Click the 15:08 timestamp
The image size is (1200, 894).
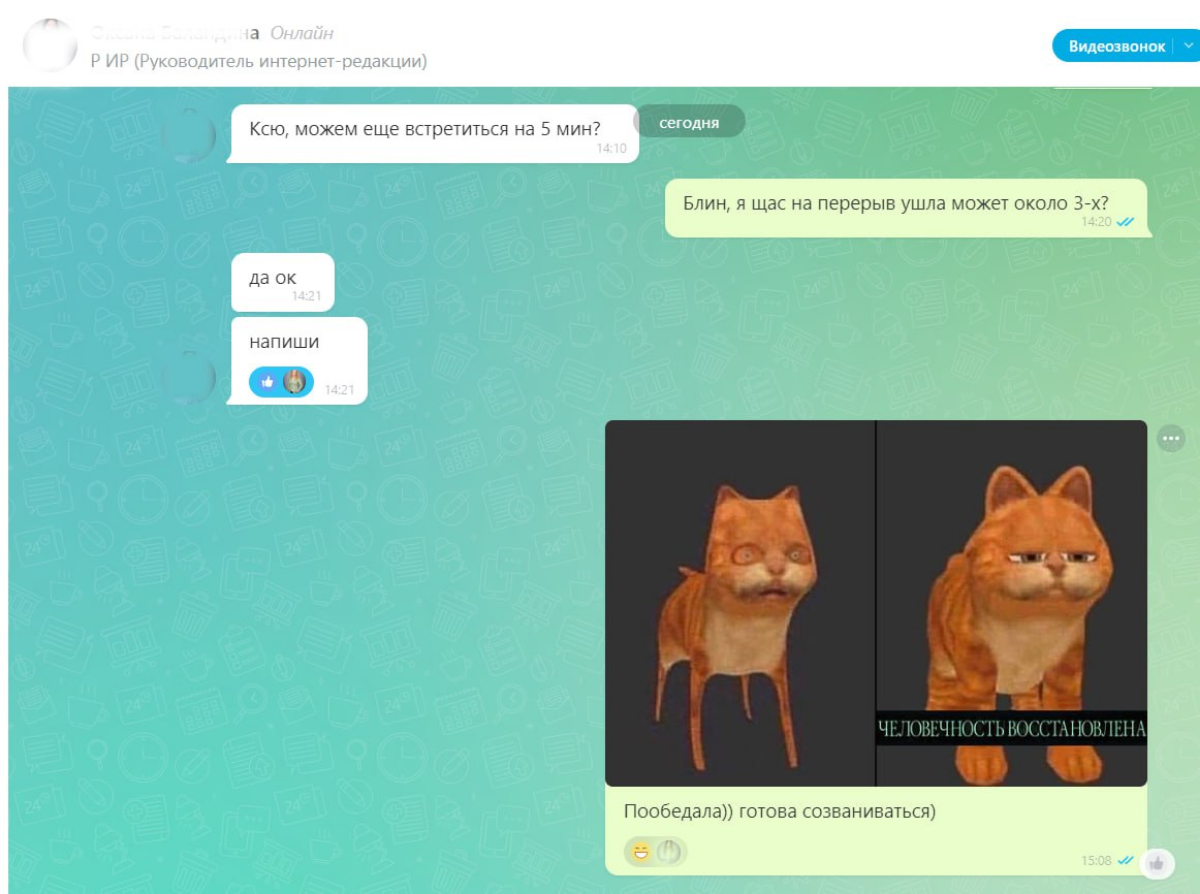1096,860
